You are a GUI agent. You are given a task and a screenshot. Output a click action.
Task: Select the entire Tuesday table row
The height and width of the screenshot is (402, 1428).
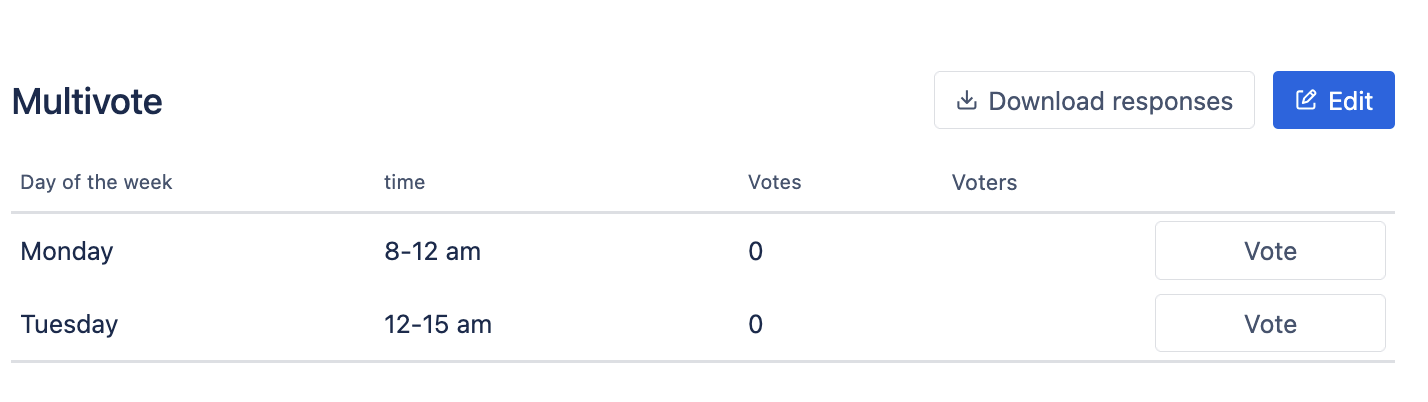pos(600,325)
